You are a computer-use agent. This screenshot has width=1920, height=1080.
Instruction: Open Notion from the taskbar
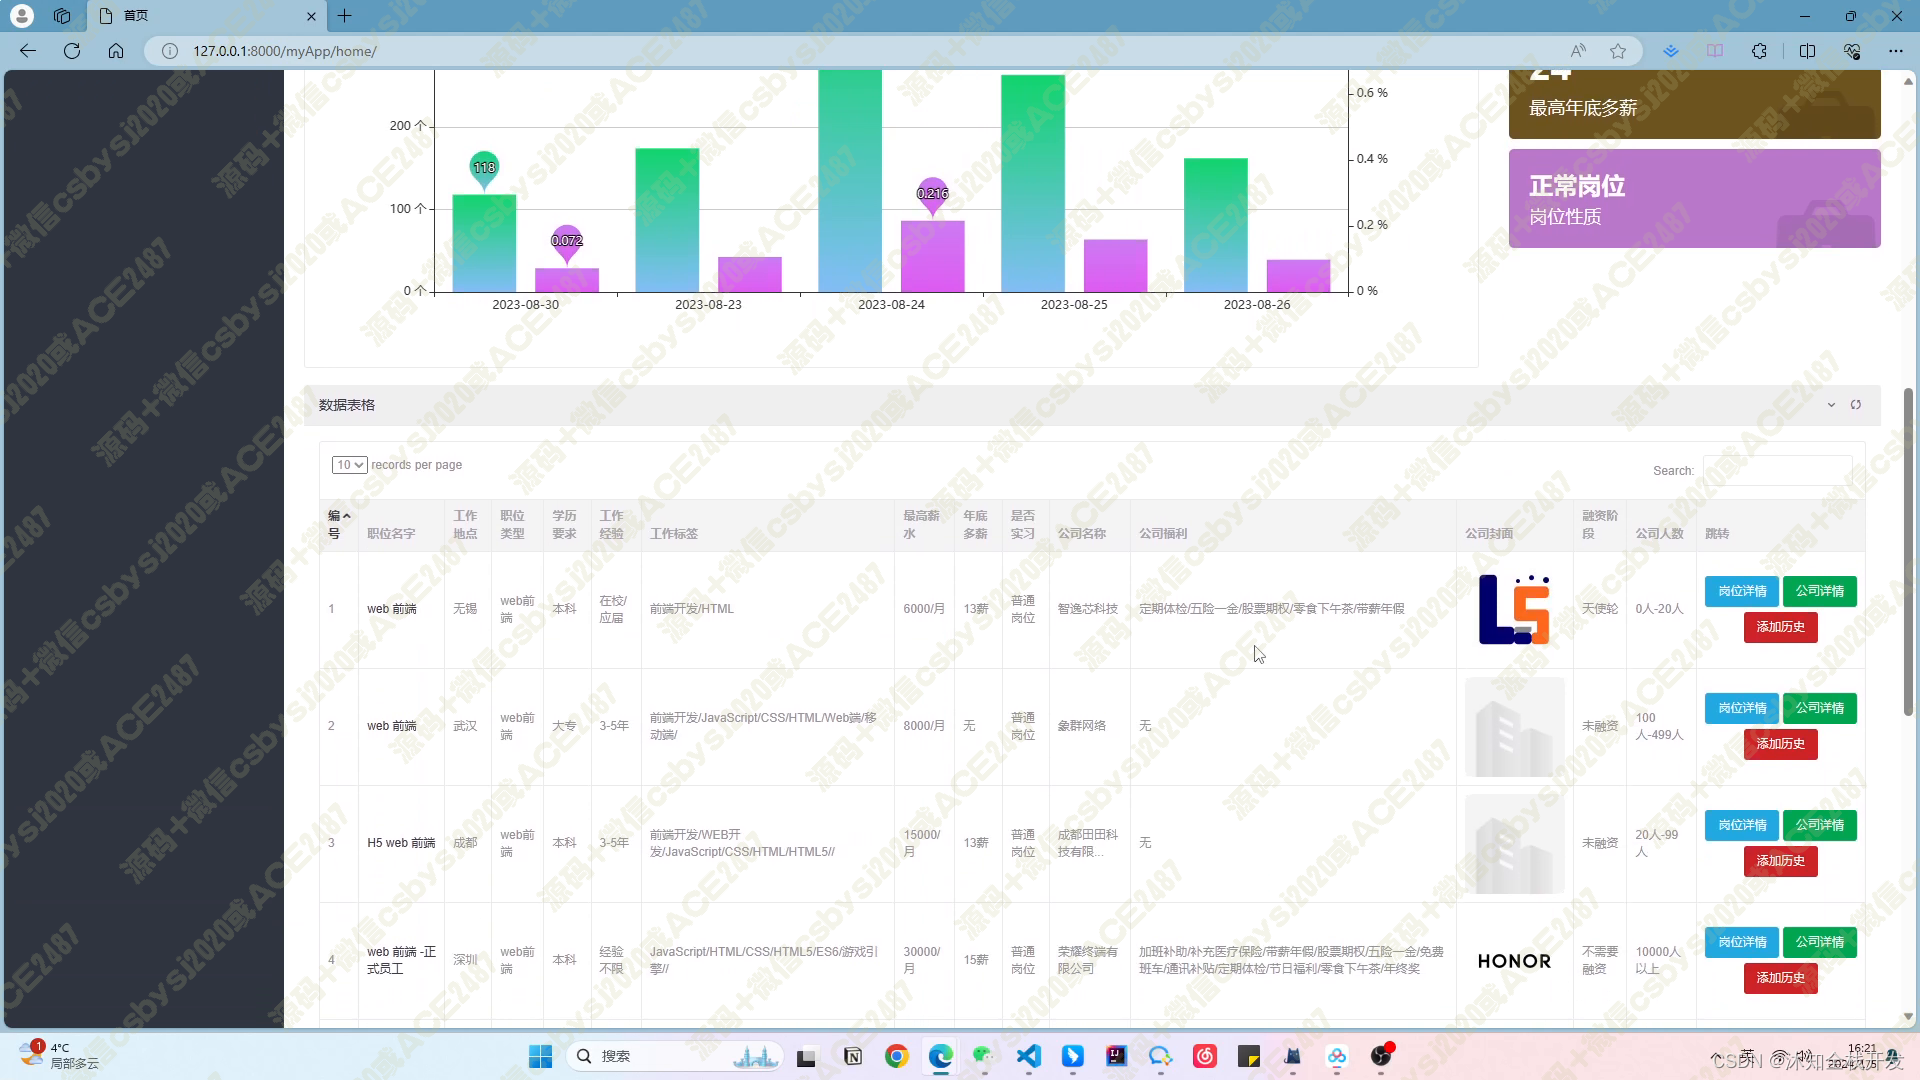pyautogui.click(x=853, y=1056)
